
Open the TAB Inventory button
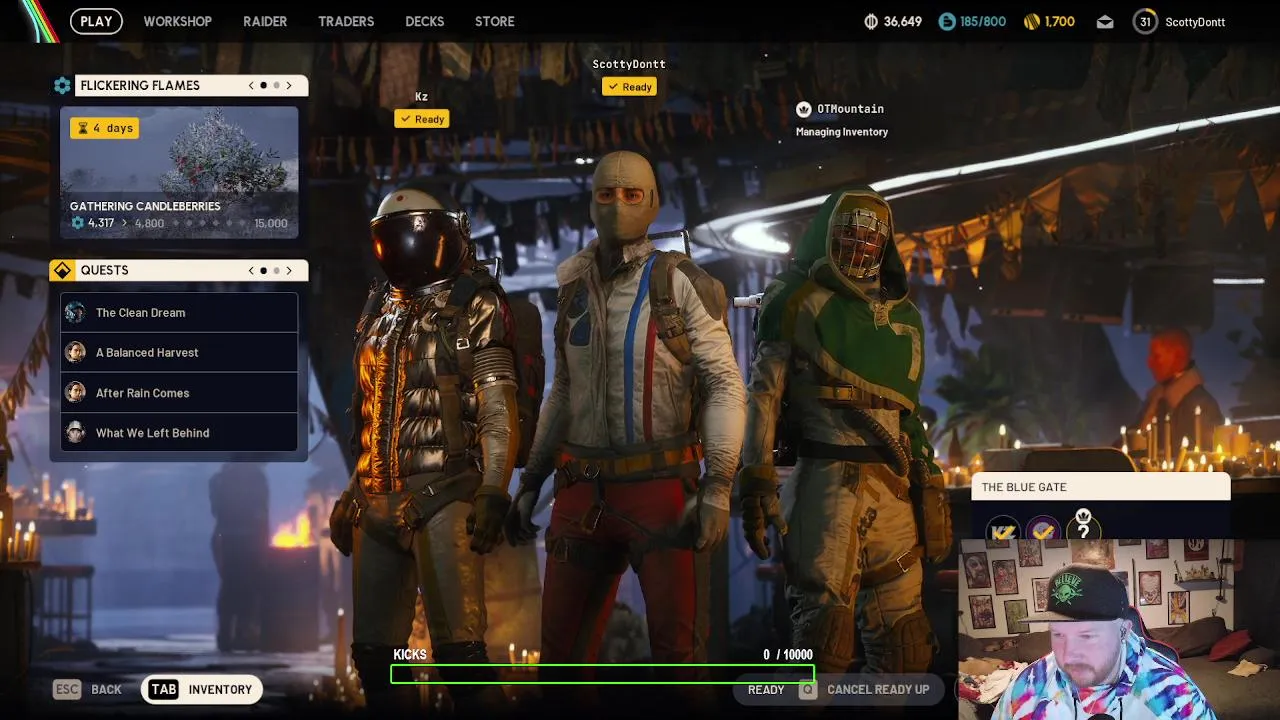coord(202,689)
